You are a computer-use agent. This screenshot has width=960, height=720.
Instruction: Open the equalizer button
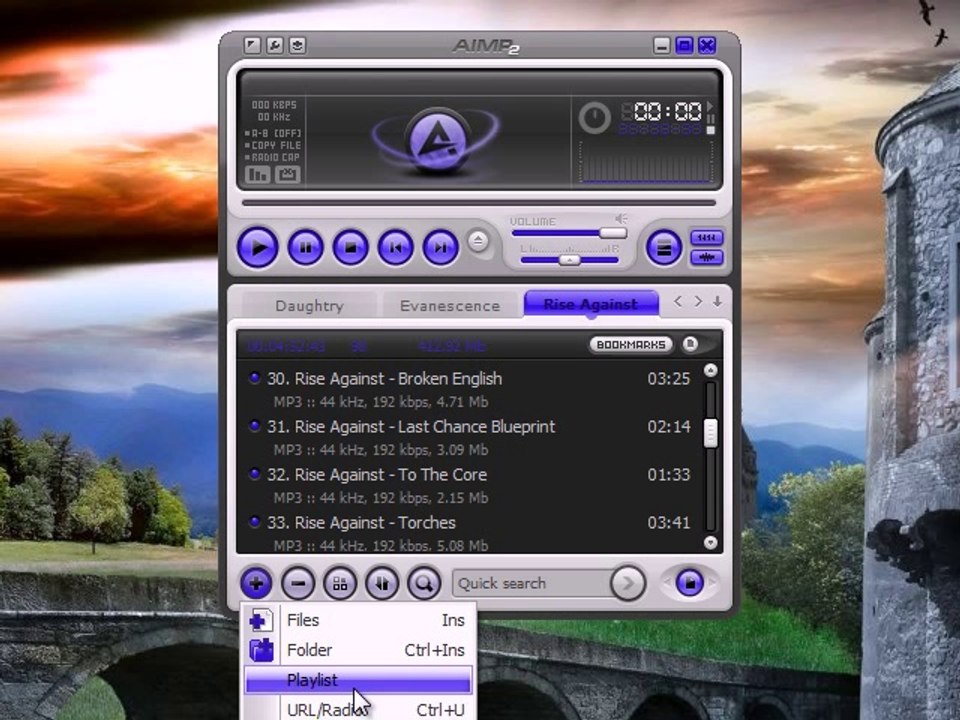[x=707, y=238]
